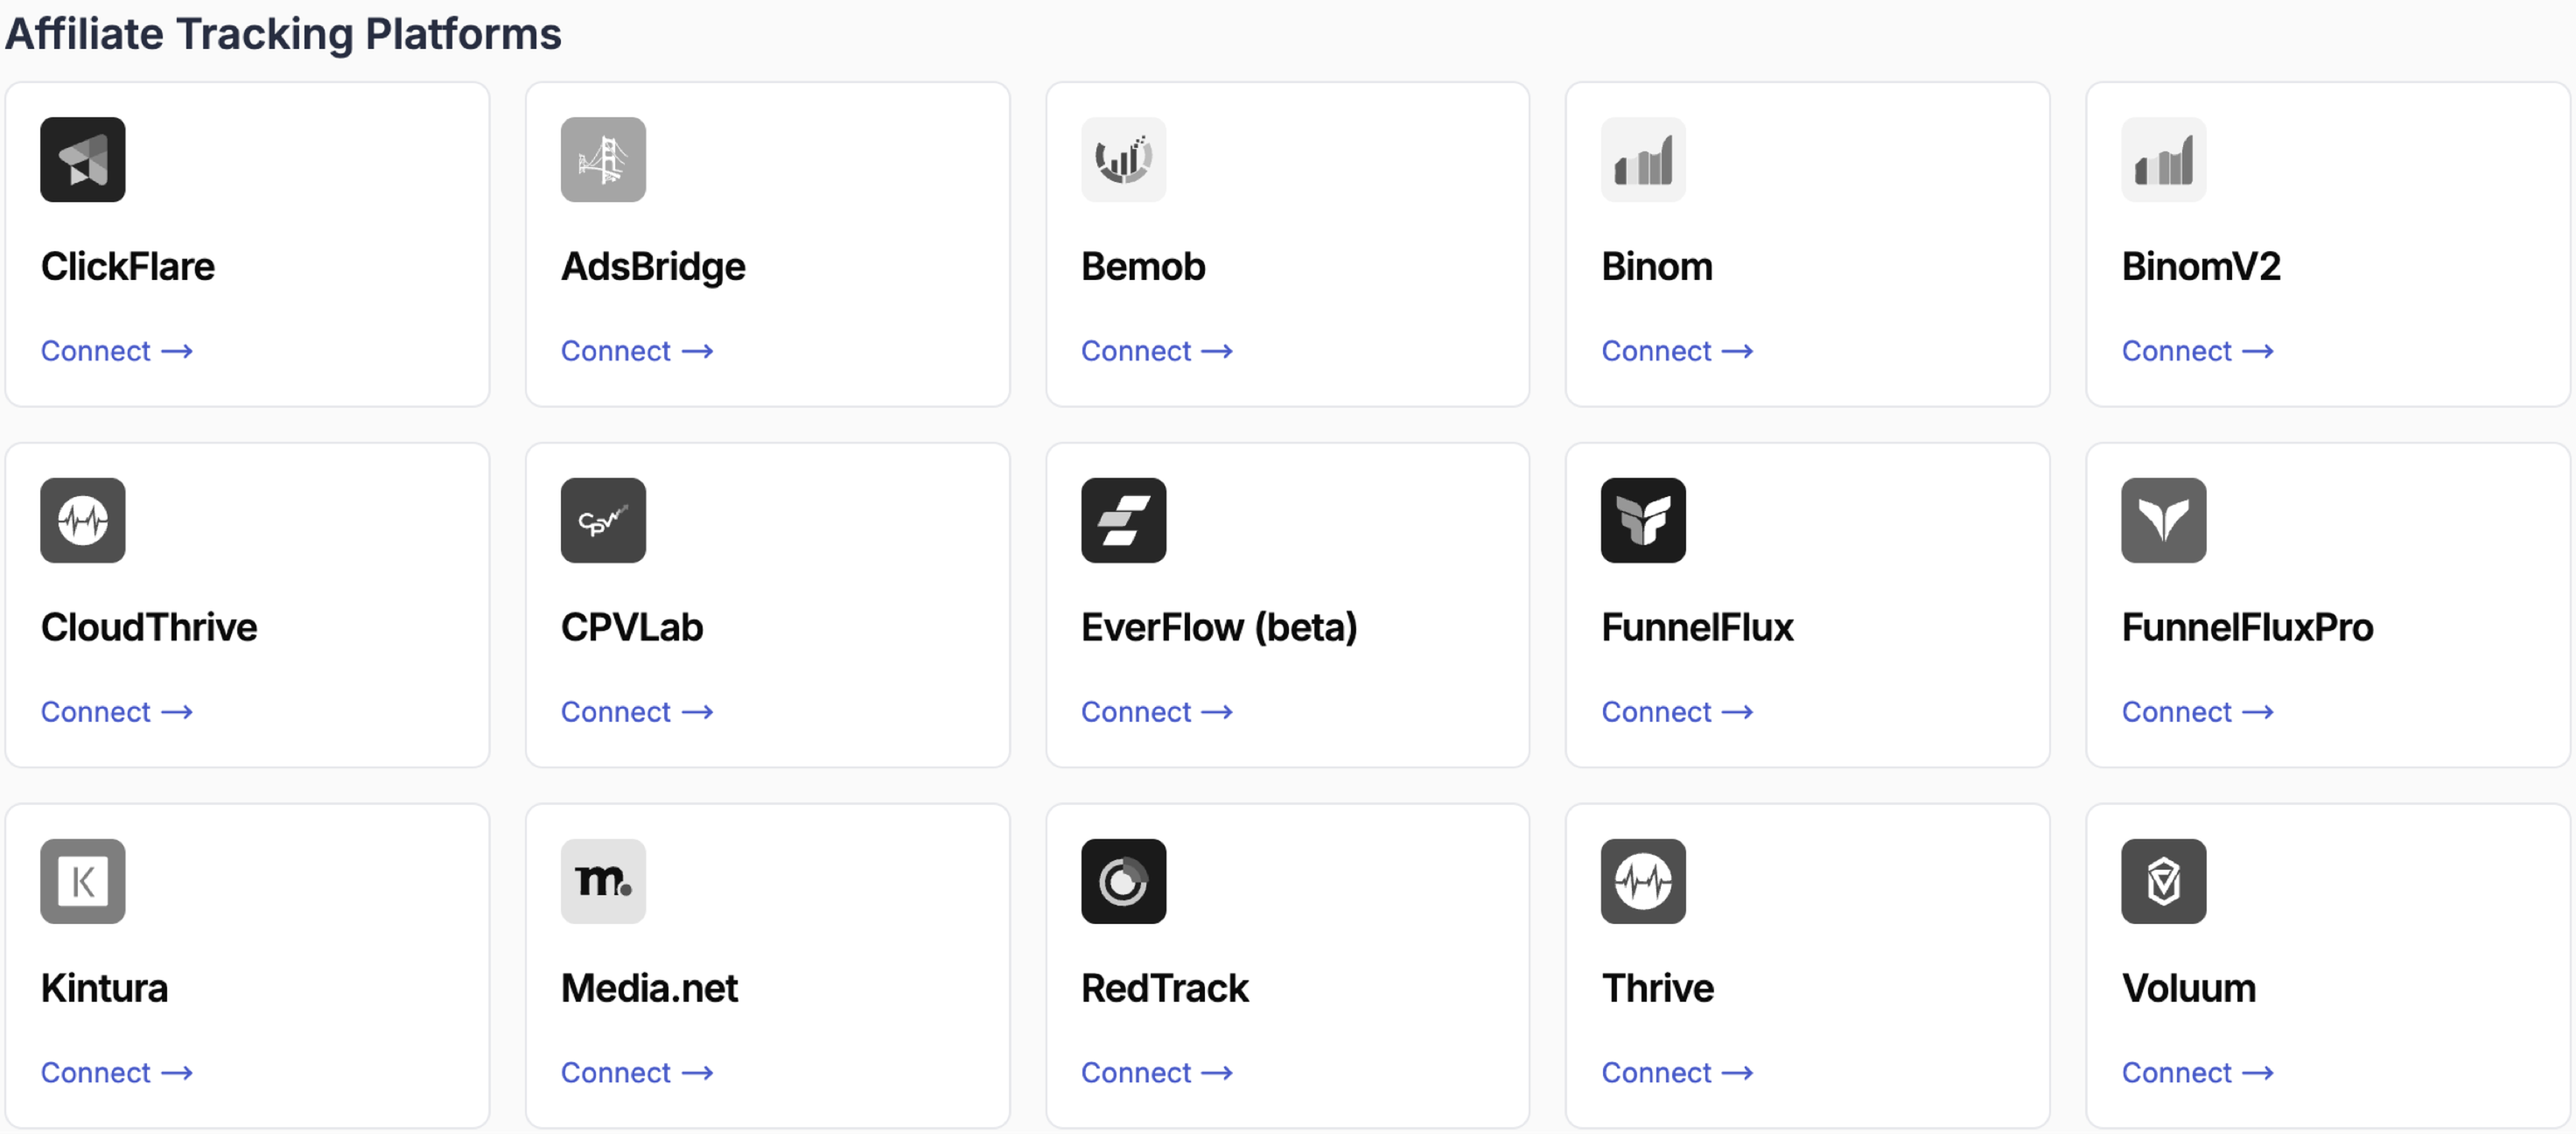2576x1134 pixels.
Task: Click the EverFlow (beta) logo icon
Action: tap(1123, 520)
